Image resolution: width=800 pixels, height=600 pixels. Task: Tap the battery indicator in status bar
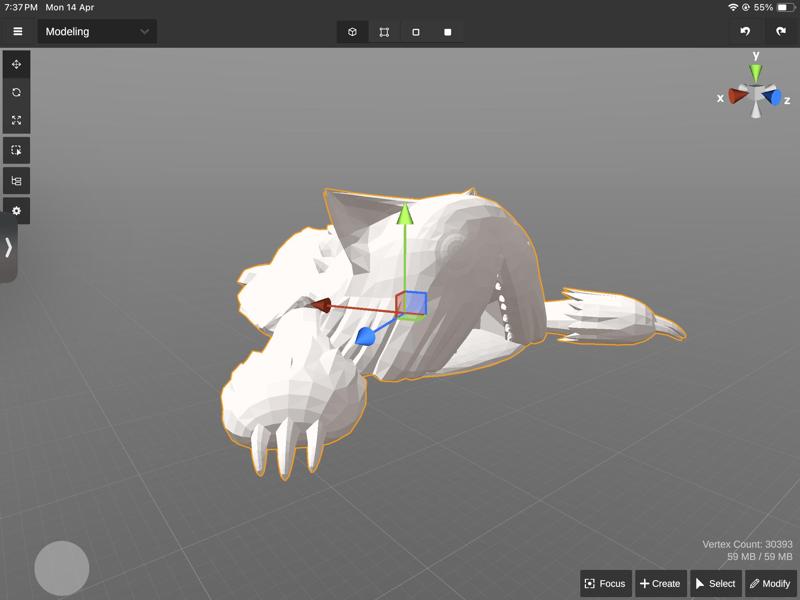point(785,7)
